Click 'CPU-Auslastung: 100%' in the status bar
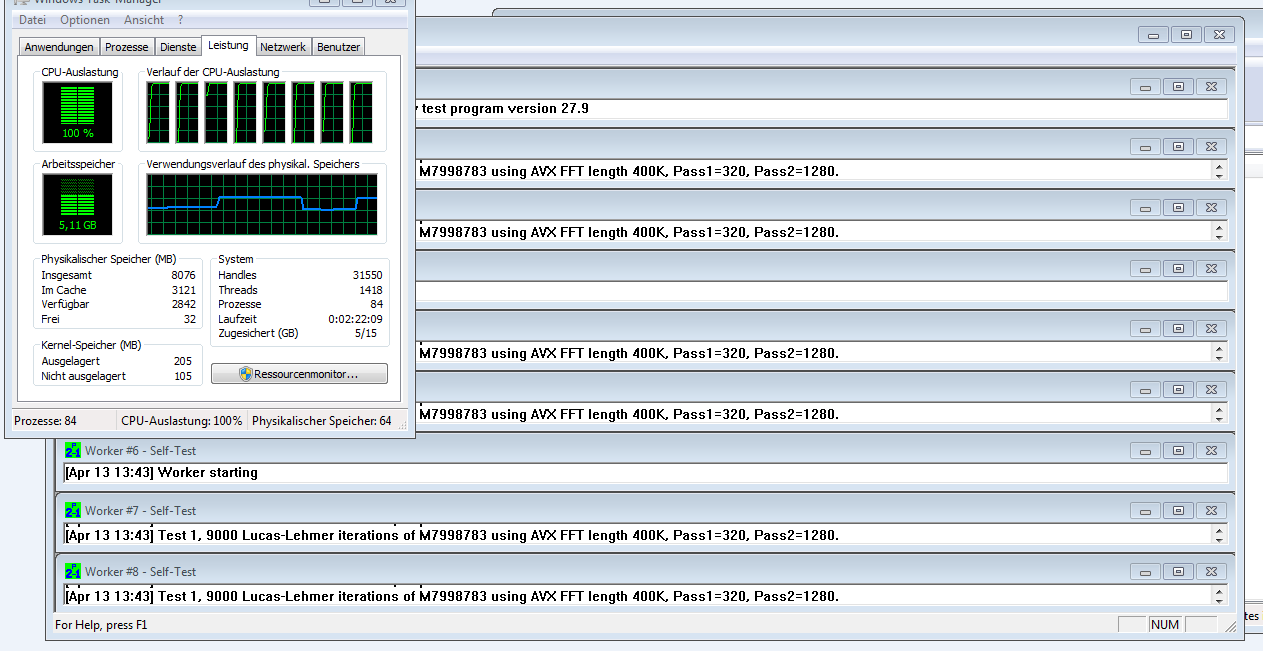The height and width of the screenshot is (651, 1263). pyautogui.click(x=182, y=421)
